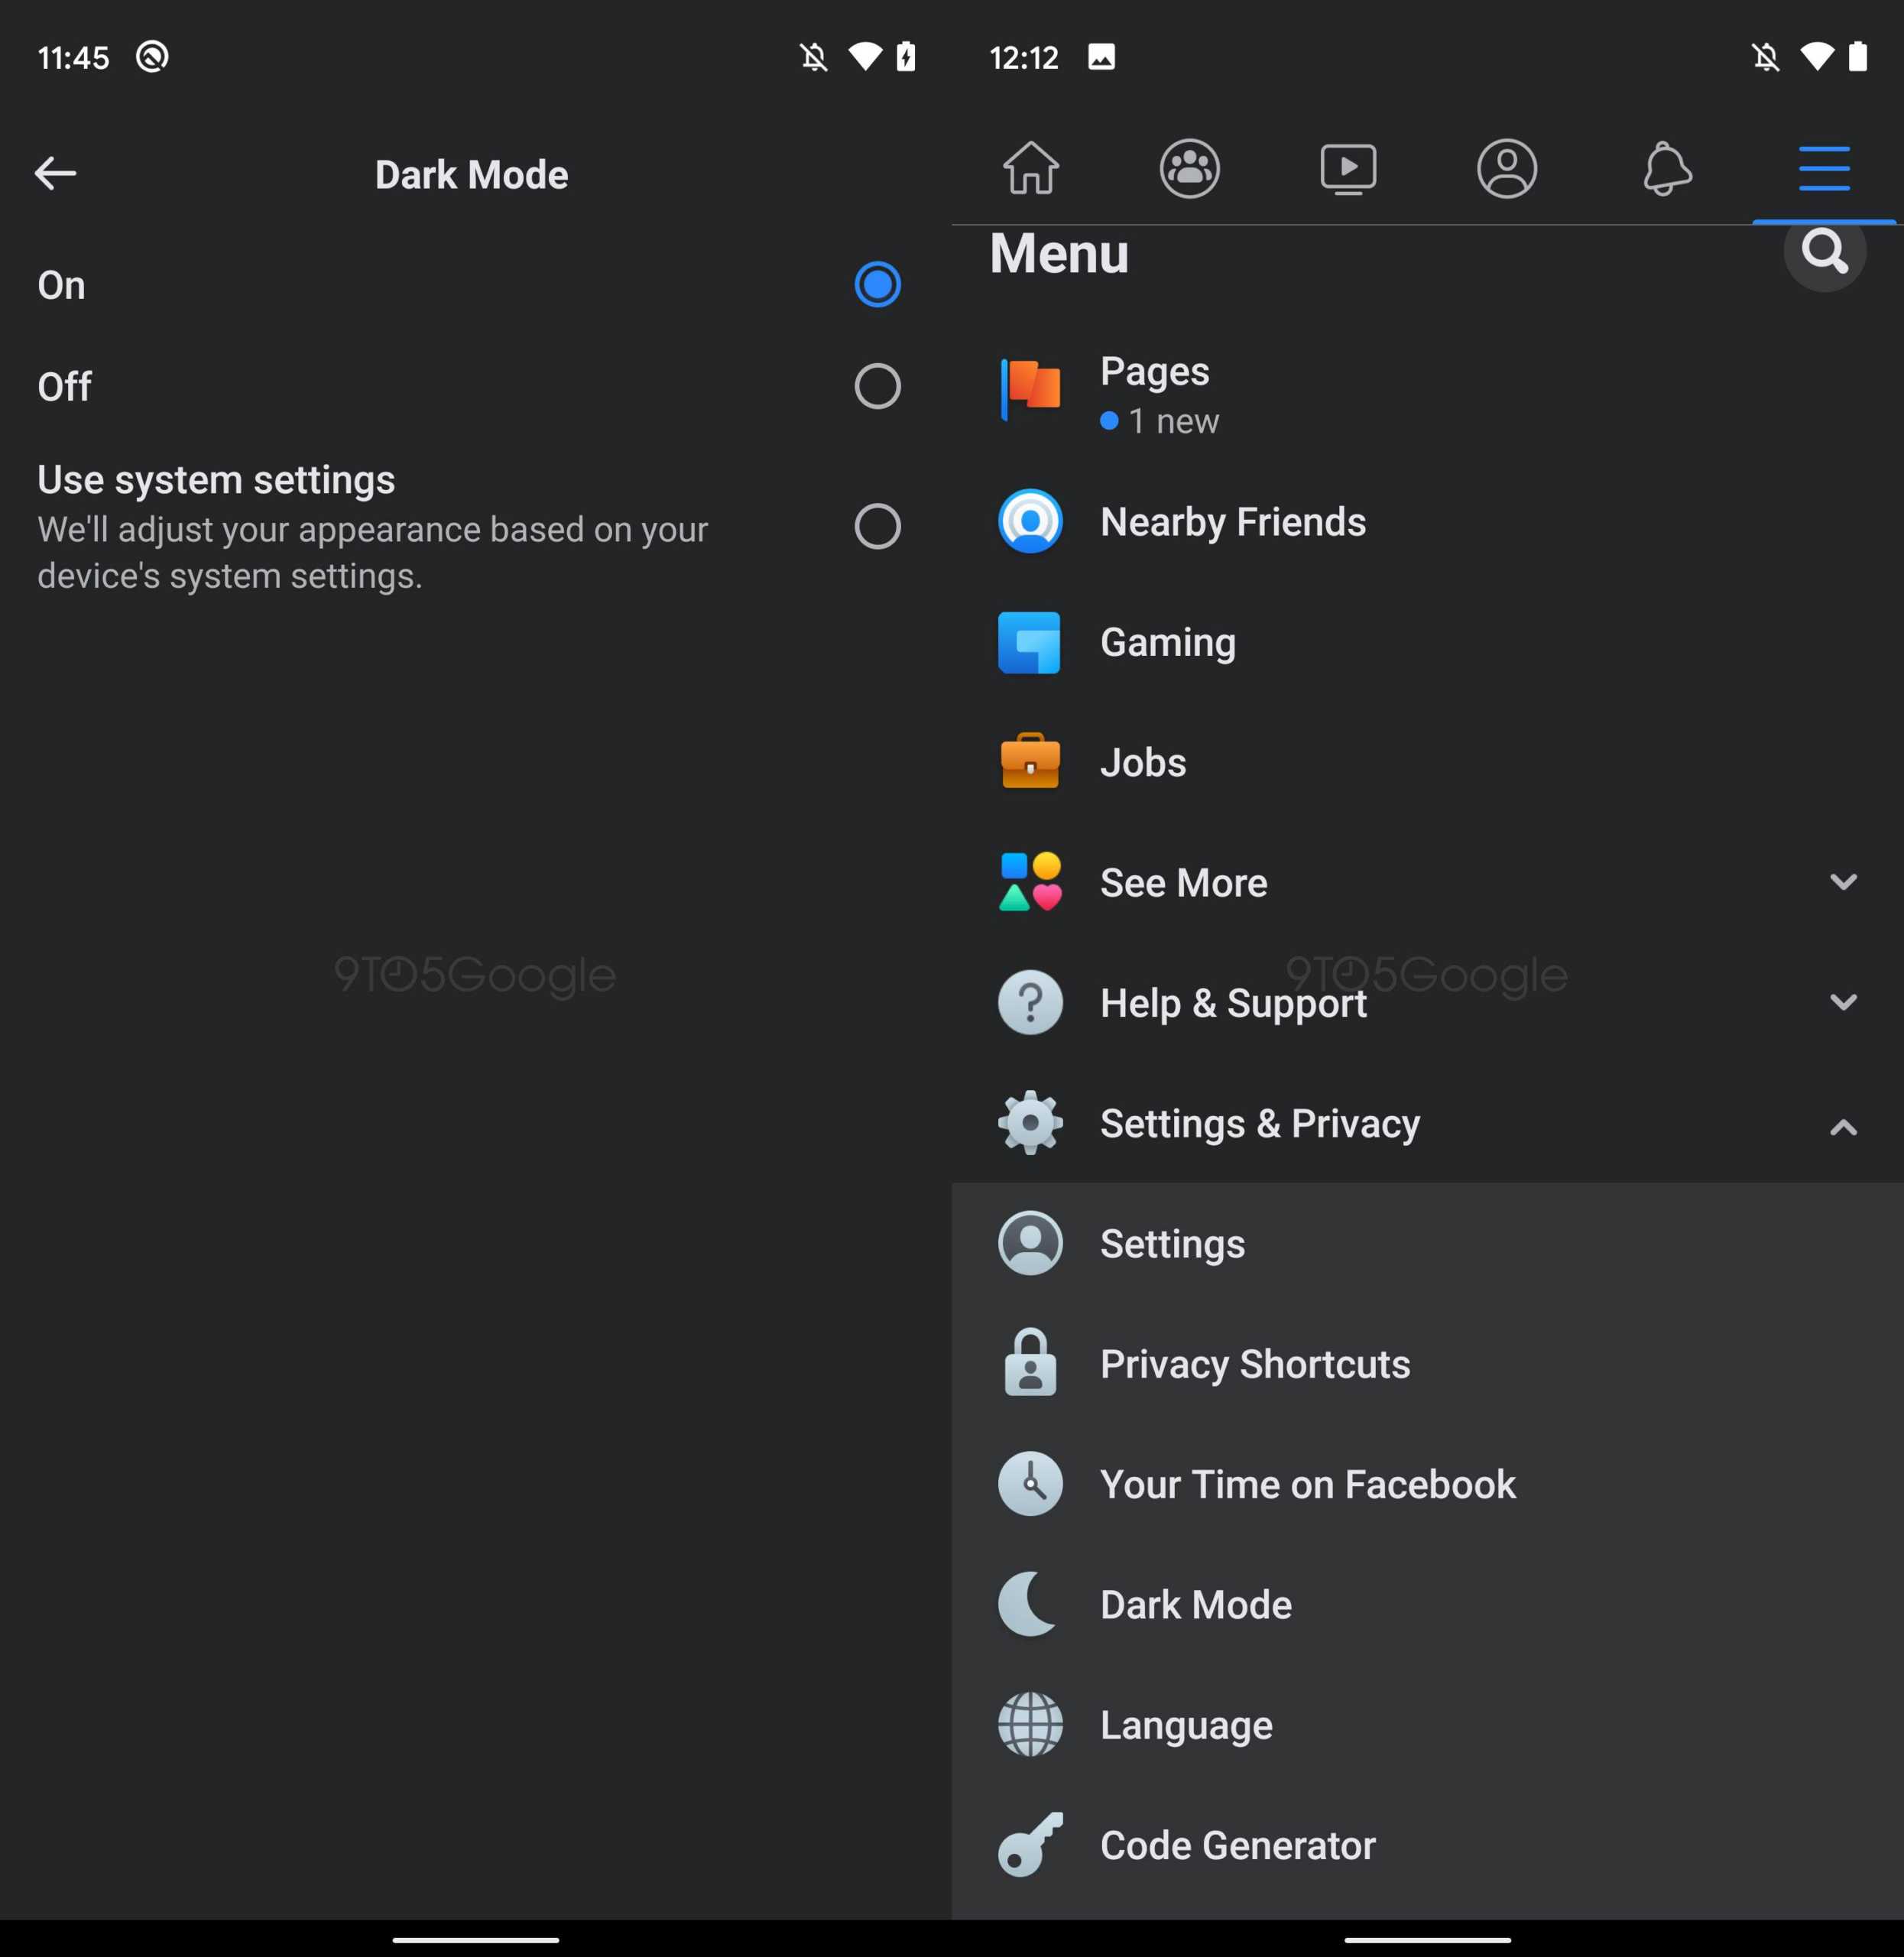Tap the Nearby Friends icon
The height and width of the screenshot is (1957, 1904).
(x=1030, y=521)
